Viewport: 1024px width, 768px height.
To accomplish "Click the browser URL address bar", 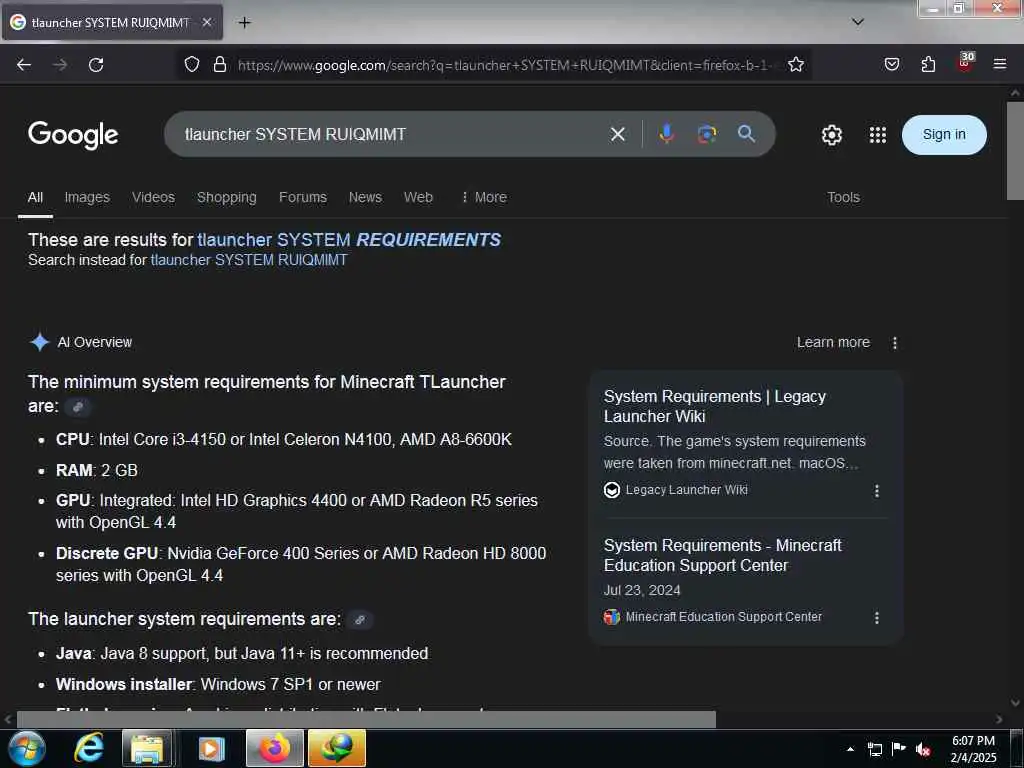I will (504, 65).
